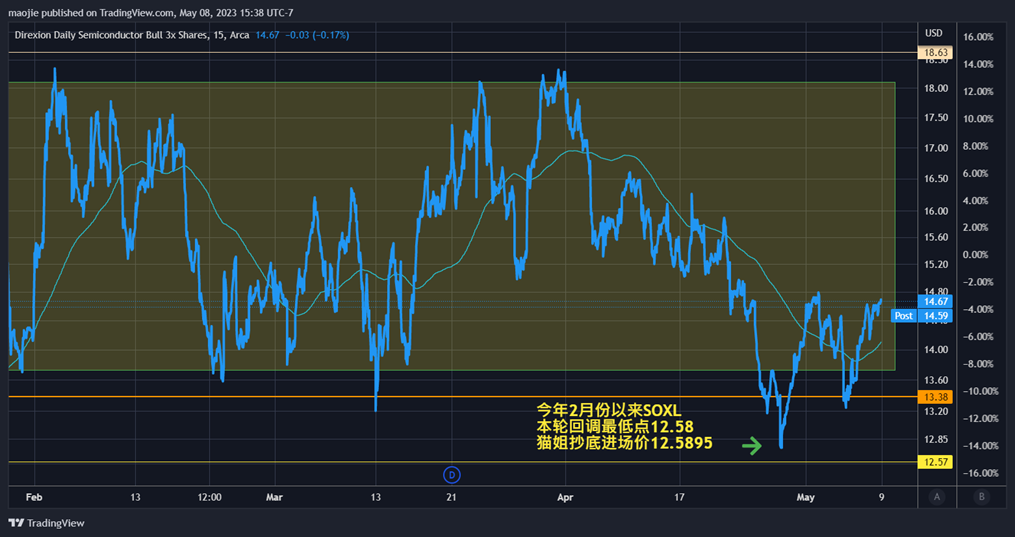This screenshot has height=537, width=1015.
Task: Click the Arca exchange label in legend
Action: tap(239, 35)
